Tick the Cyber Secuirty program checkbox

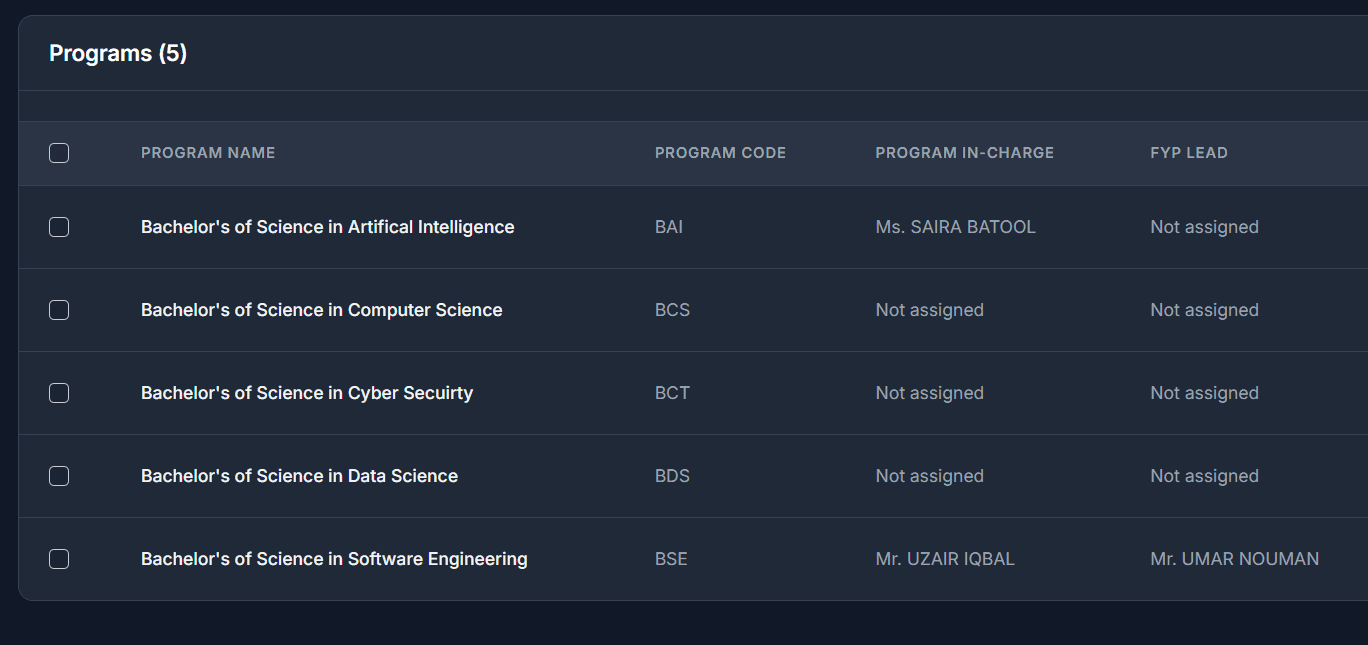coord(59,393)
